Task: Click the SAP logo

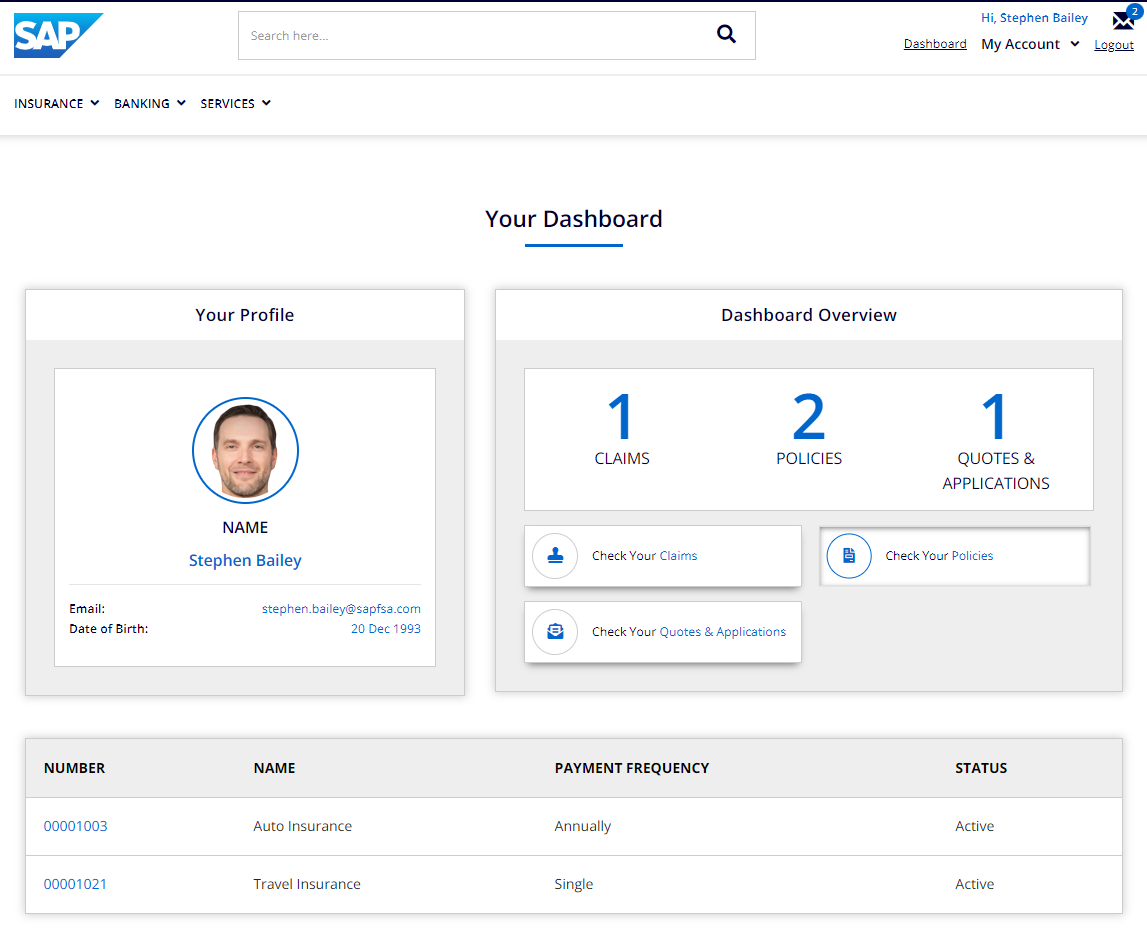Action: [x=57, y=36]
